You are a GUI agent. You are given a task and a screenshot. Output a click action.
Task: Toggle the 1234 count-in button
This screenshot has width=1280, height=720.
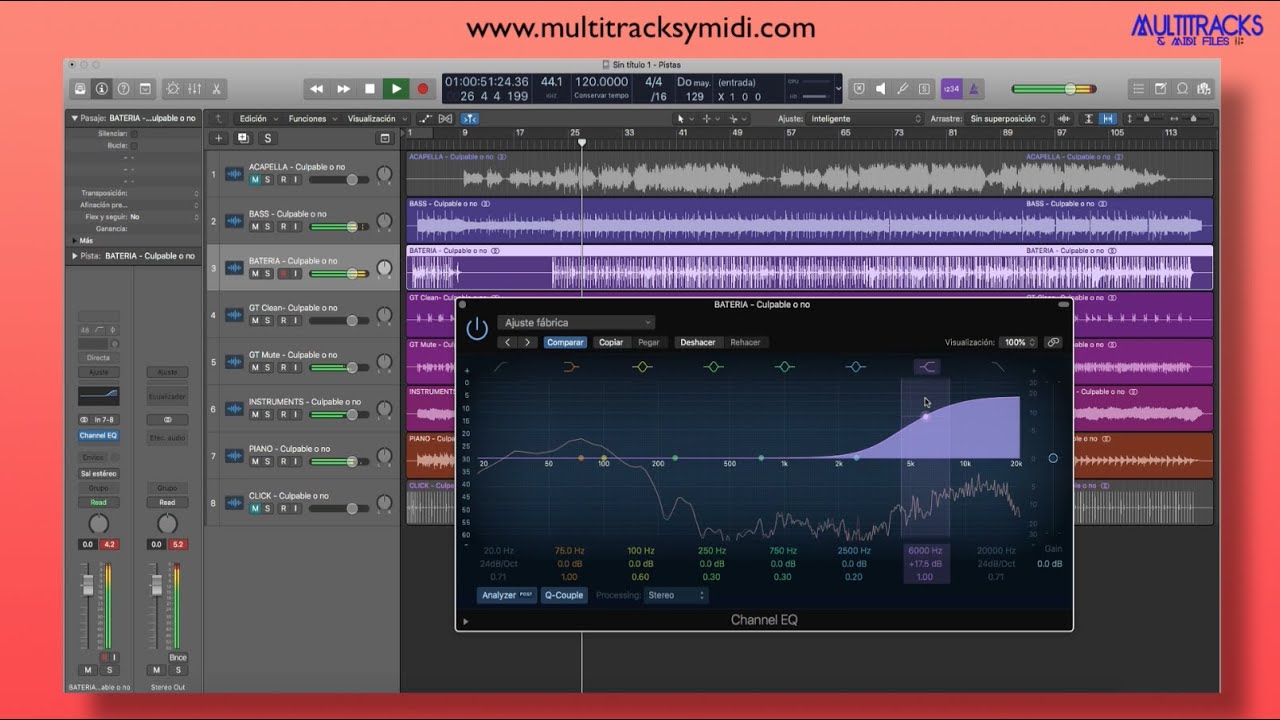951,89
